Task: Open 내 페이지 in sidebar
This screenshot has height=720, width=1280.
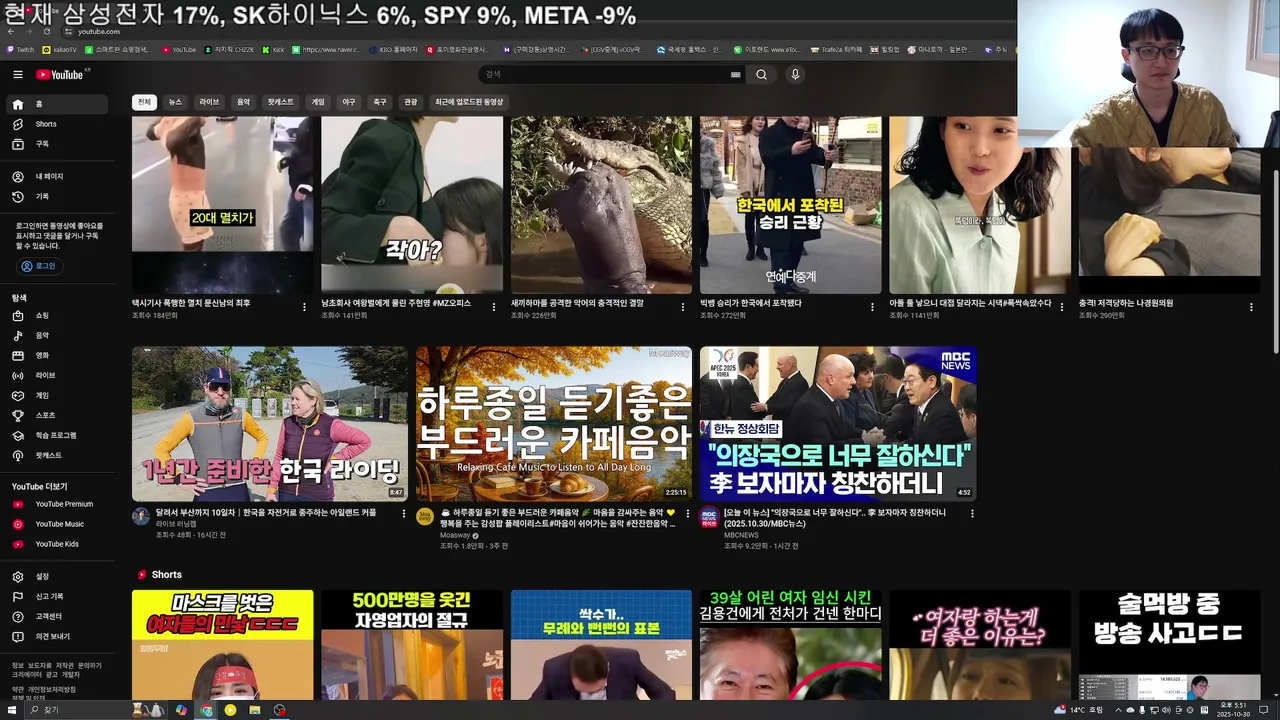Action: (x=59, y=176)
